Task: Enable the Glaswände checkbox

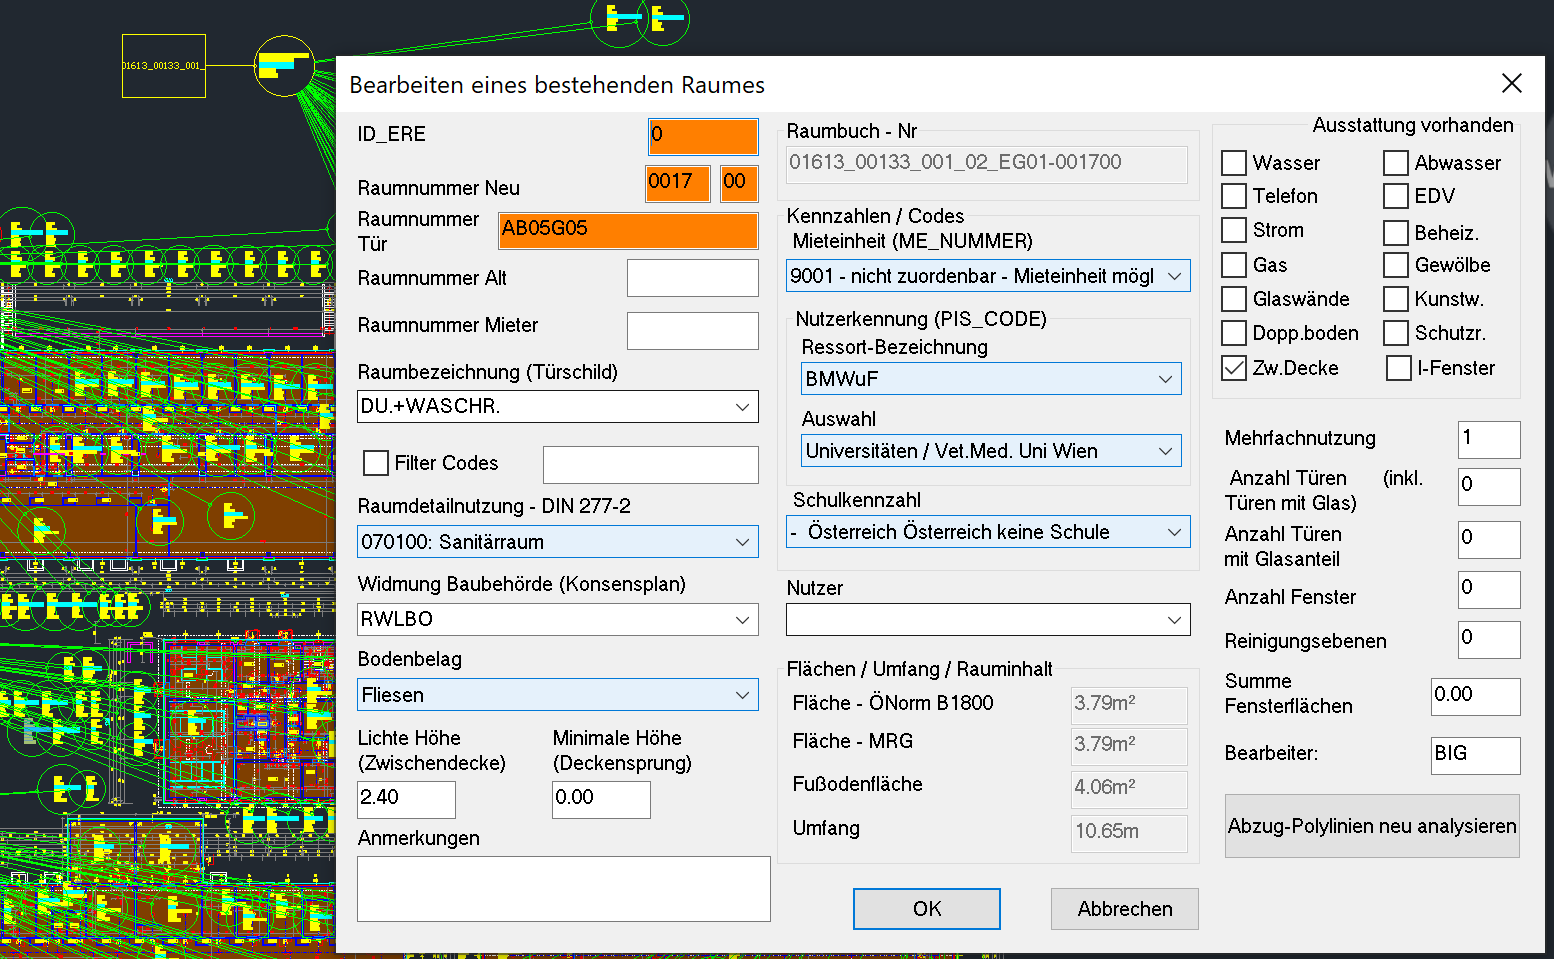Action: pyautogui.click(x=1234, y=299)
